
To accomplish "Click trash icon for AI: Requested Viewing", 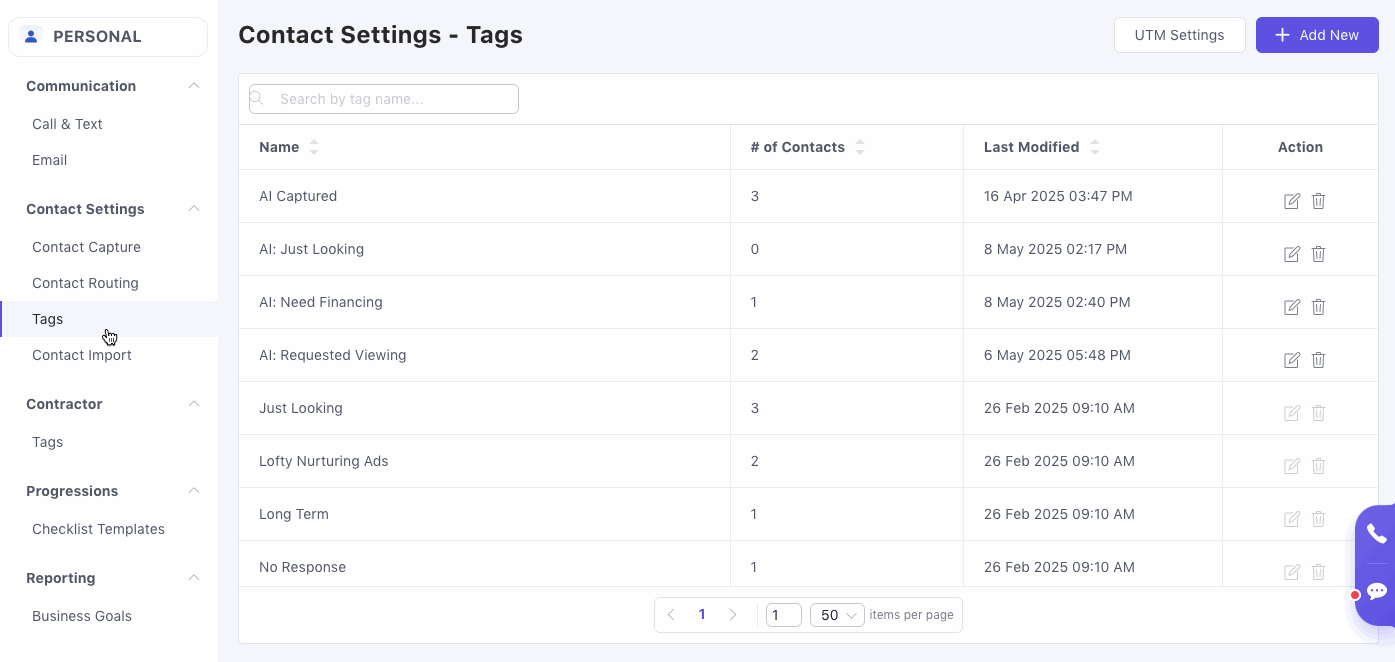I will pyautogui.click(x=1318, y=360).
